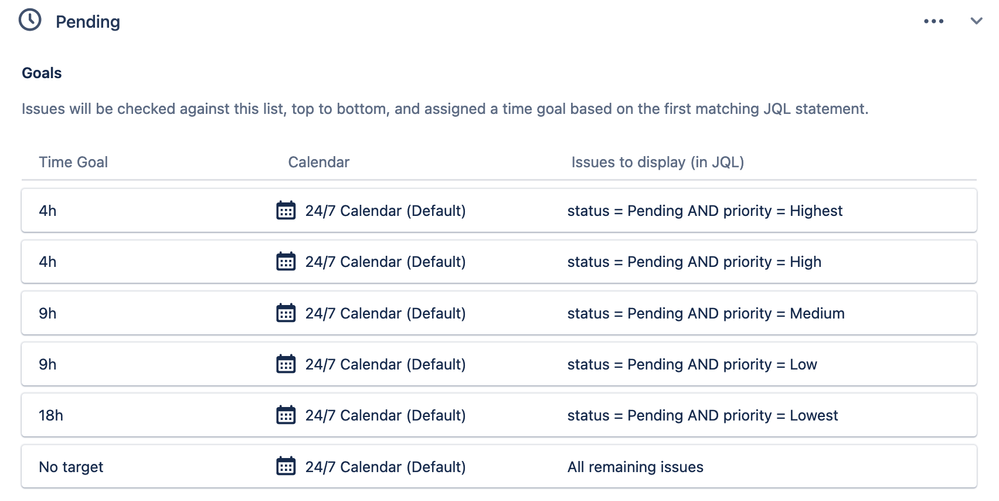The width and height of the screenshot is (999, 501).
Task: Click calendar icon in Low priority row
Action: [x=285, y=364]
